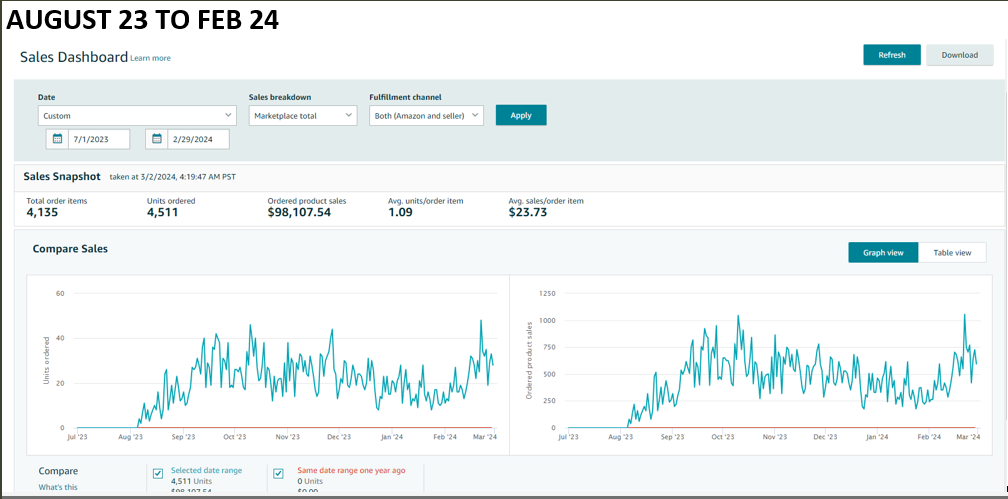This screenshot has width=1008, height=499.
Task: Click the $98,107.54 ordered product sales figure
Action: (x=299, y=212)
